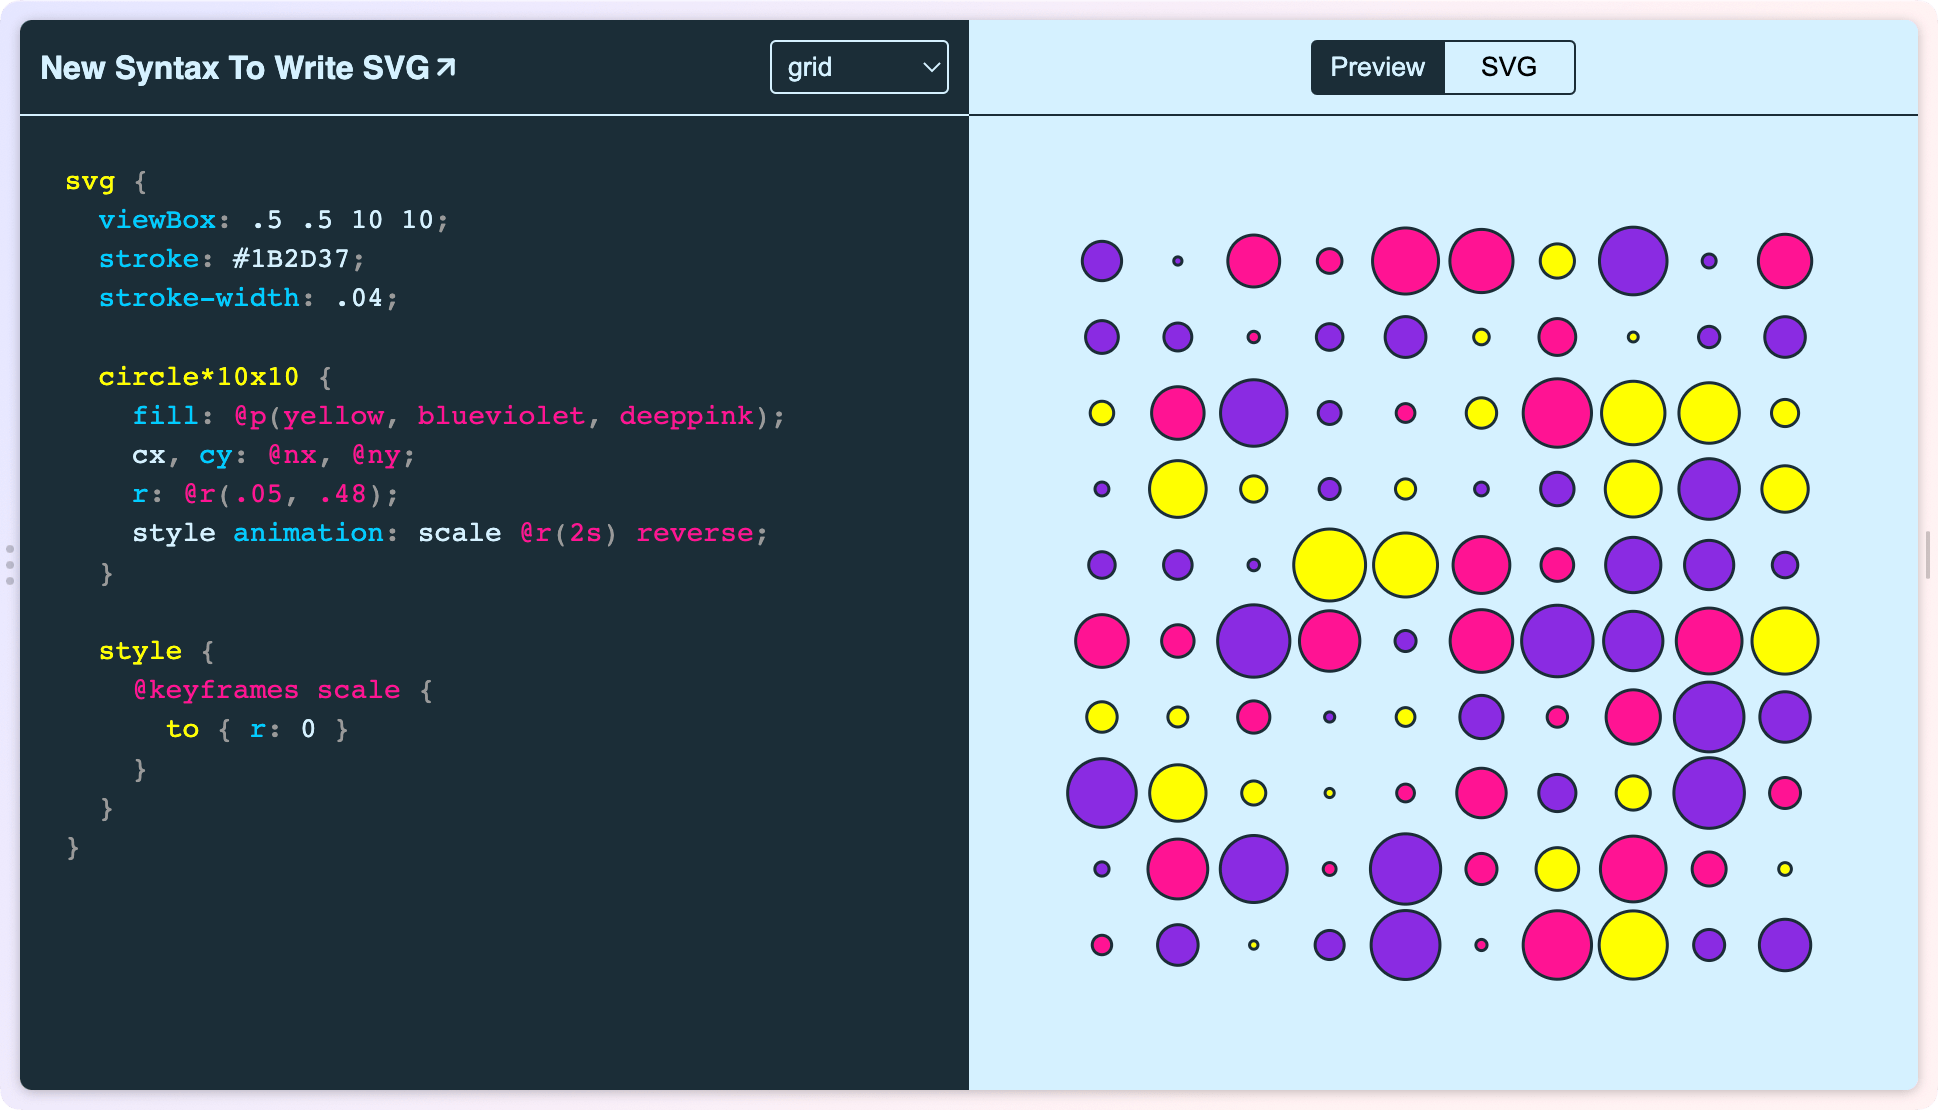This screenshot has width=1938, height=1110.
Task: Click the circle*10x10 selector in editor
Action: 198,377
